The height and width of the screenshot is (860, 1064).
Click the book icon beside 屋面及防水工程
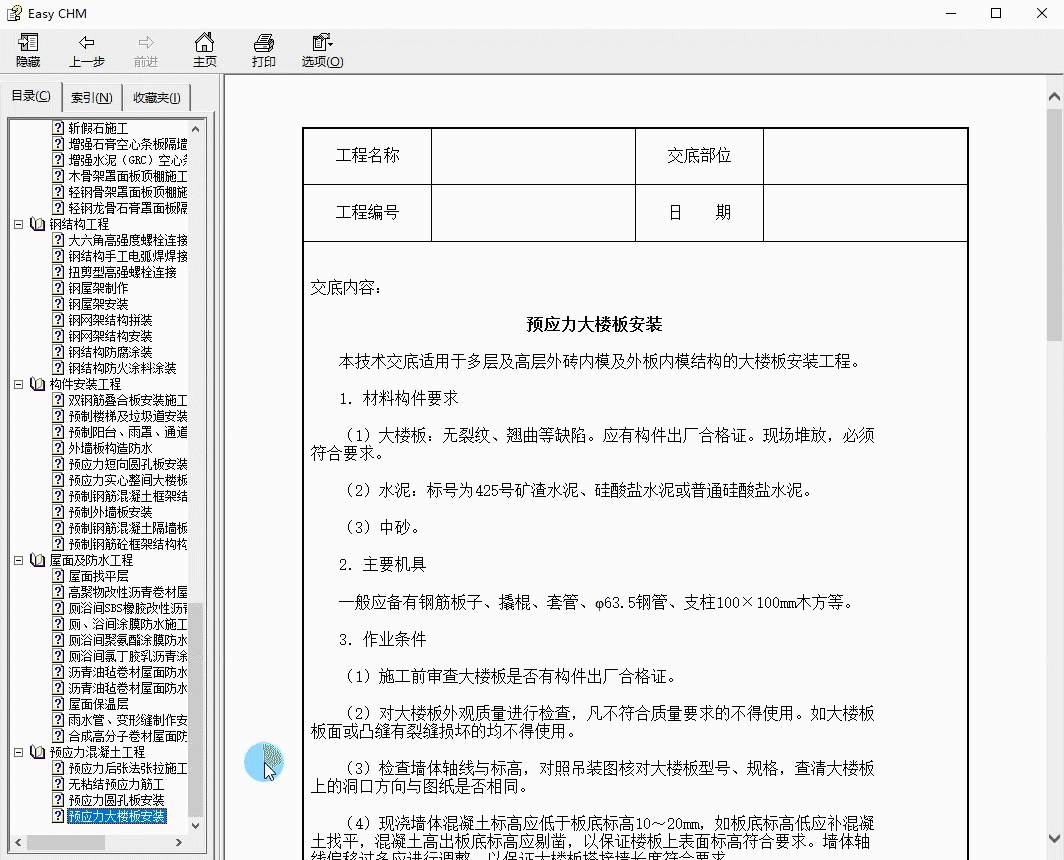coord(37,560)
